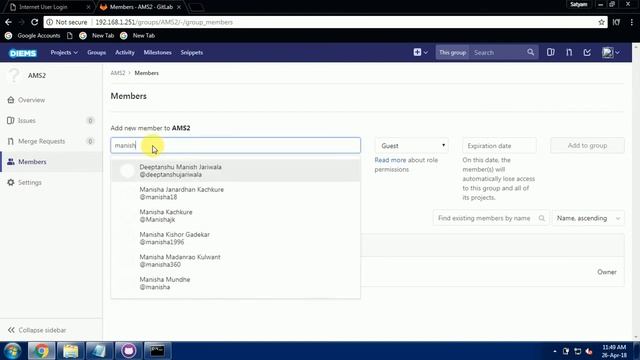The image size is (640, 360).
Task: Open the Google Accounts bookmark
Action: coord(33,36)
